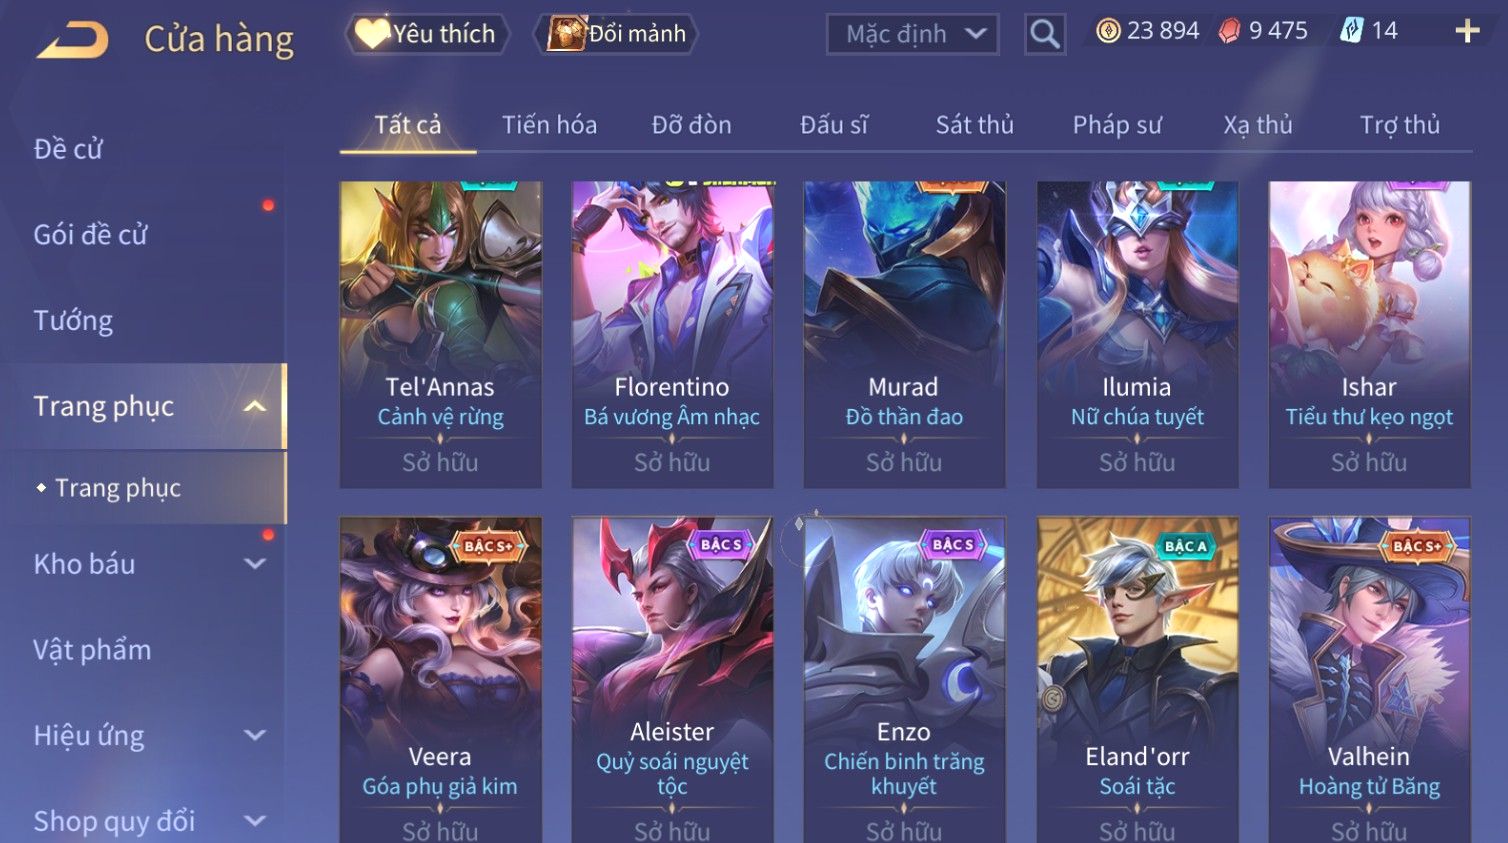The height and width of the screenshot is (843, 1508).
Task: Click the red ruby currency icon
Action: [x=1229, y=31]
